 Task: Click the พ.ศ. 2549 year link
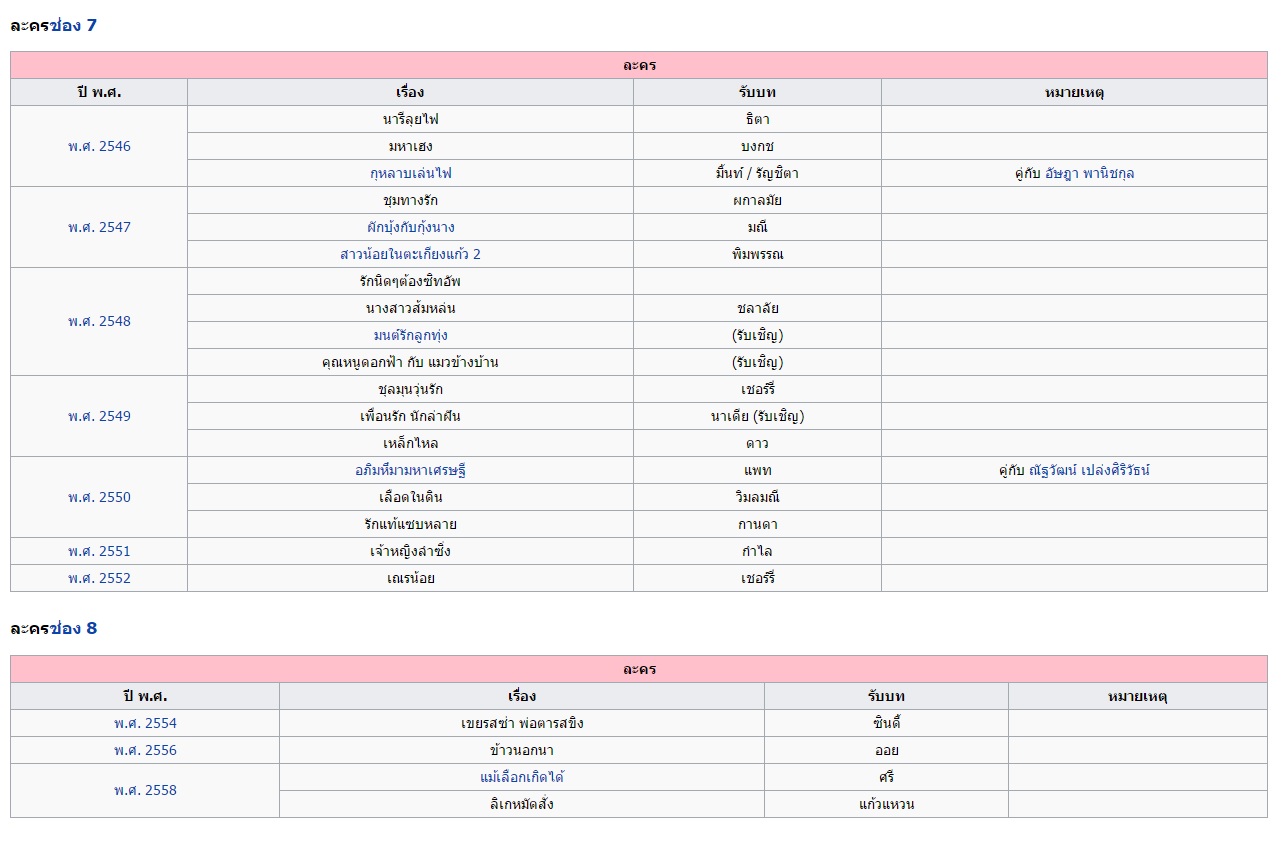pyautogui.click(x=99, y=416)
